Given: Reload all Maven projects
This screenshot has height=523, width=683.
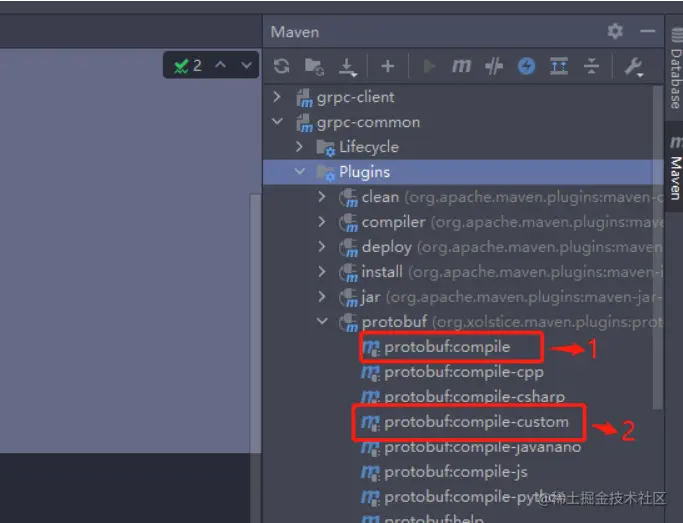Looking at the screenshot, I should tap(281, 66).
